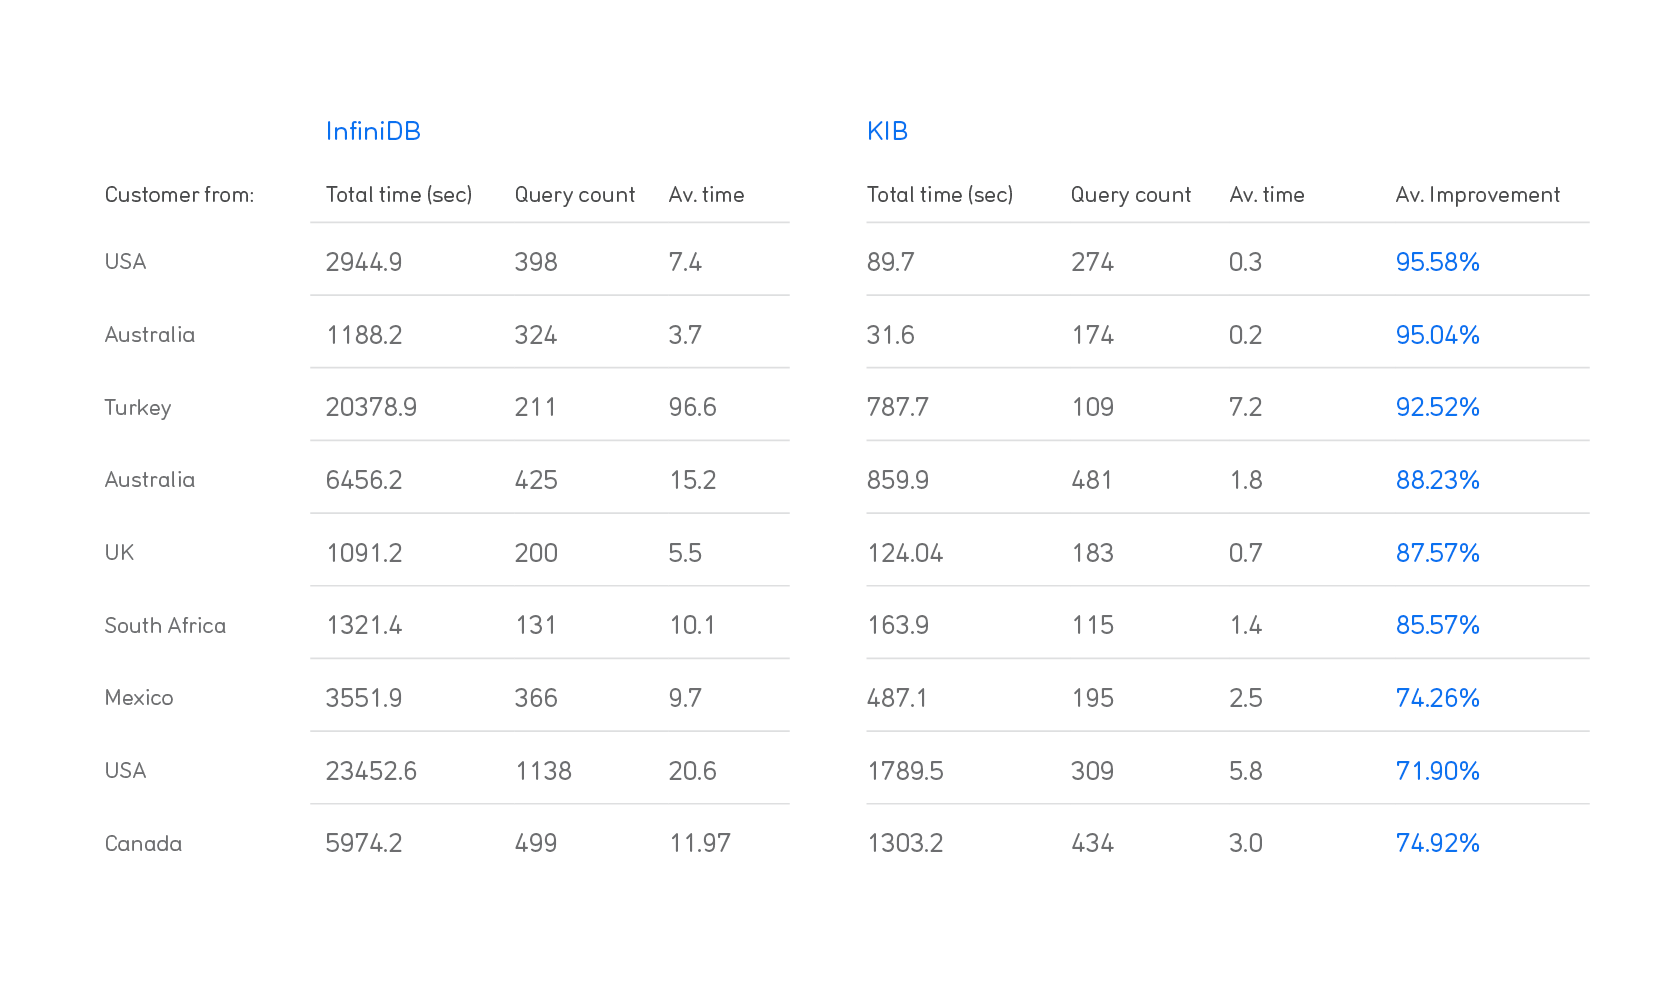
Task: Click InfiniDB total time 20378.9
Action: click(371, 407)
